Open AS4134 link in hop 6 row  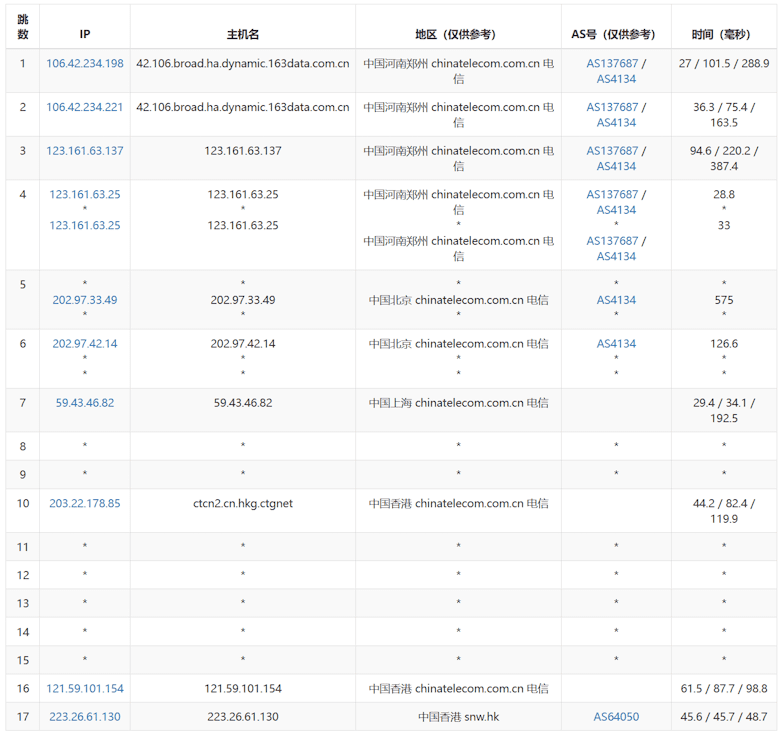(x=616, y=344)
